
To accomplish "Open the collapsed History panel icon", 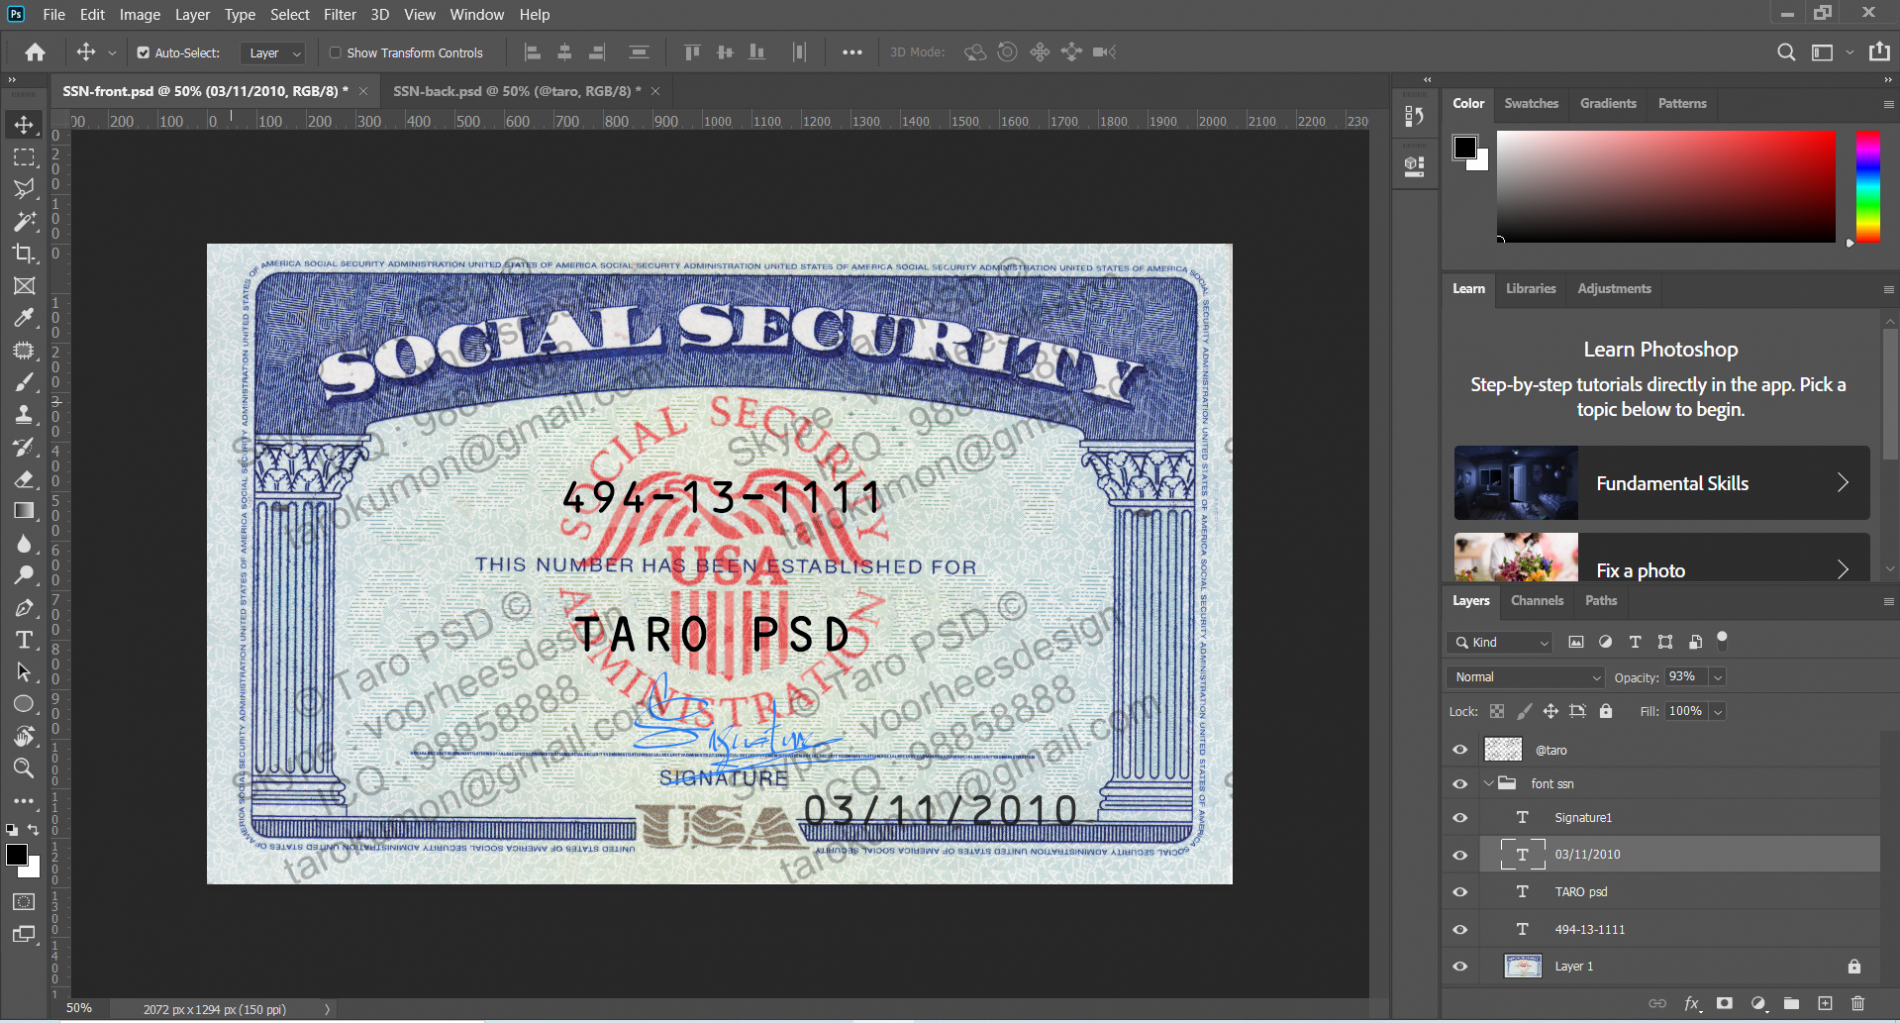I will tap(1414, 116).
